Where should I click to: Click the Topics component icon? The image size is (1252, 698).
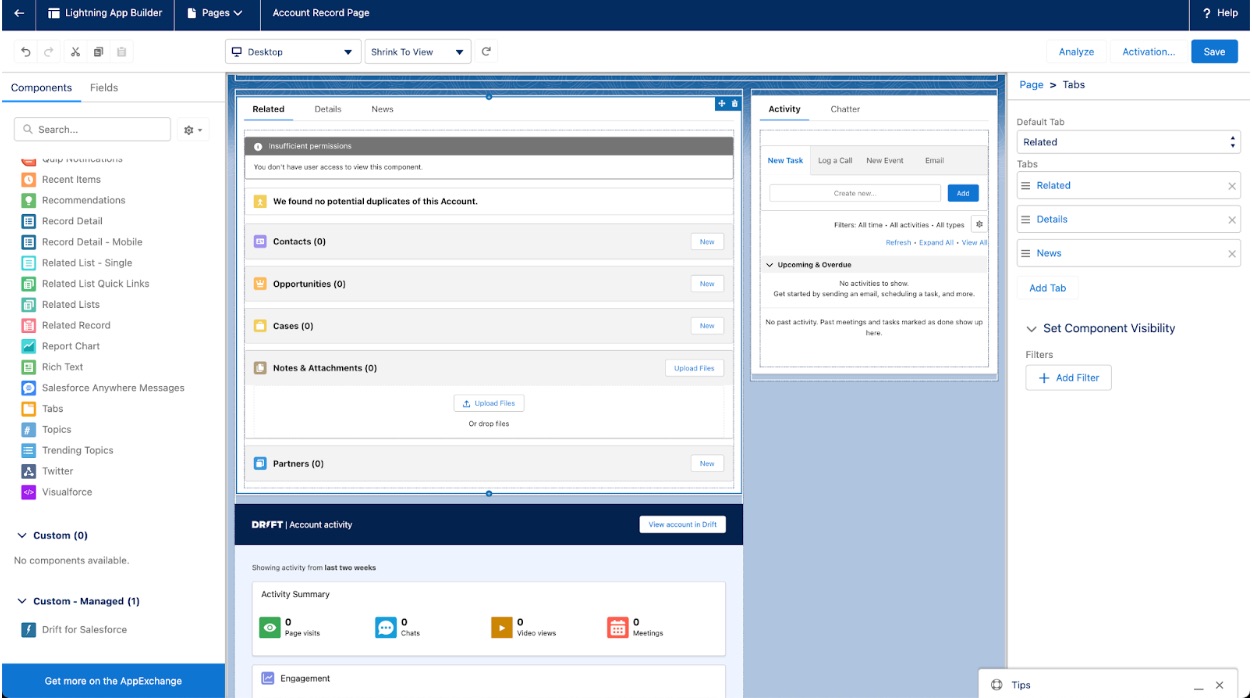[29, 430]
